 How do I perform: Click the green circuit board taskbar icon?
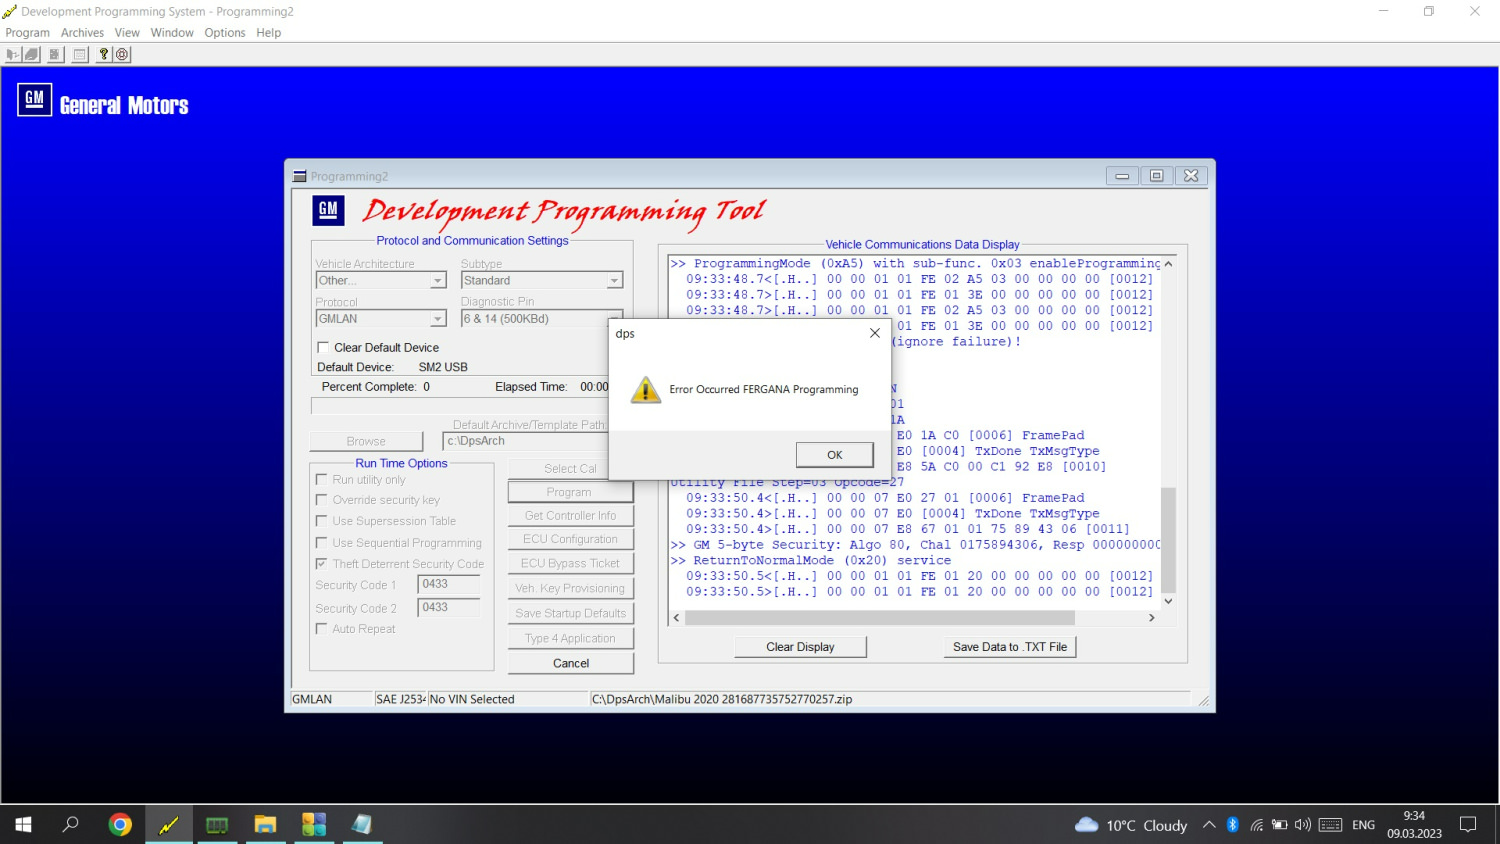click(217, 825)
